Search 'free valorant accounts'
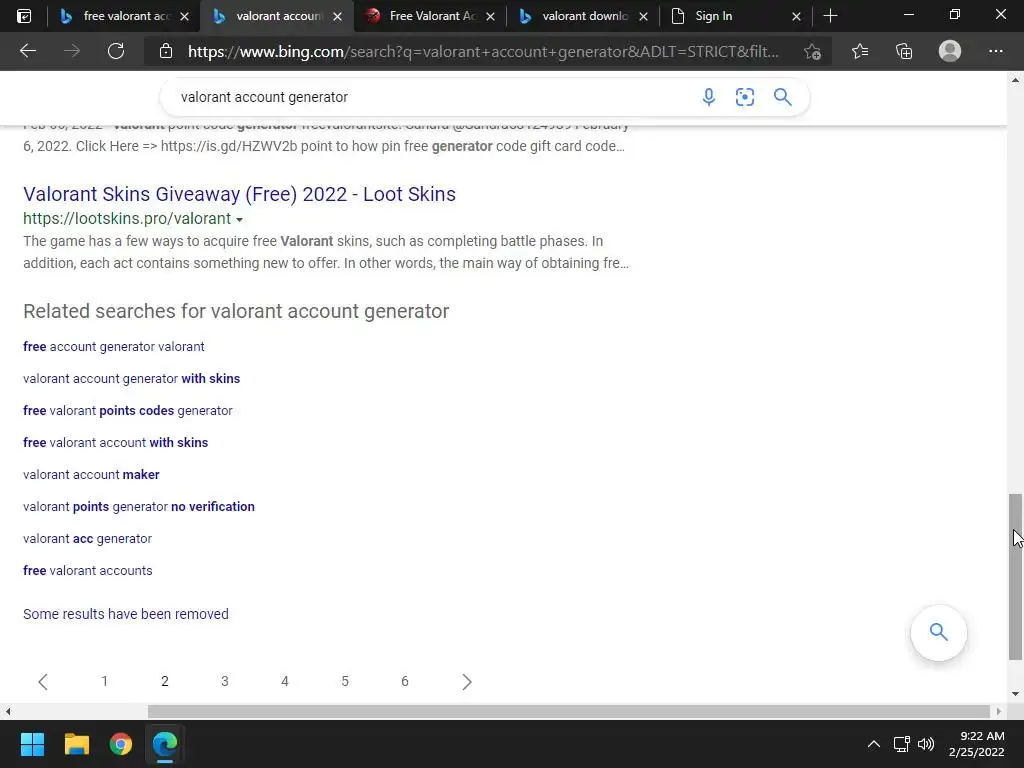 [88, 571]
